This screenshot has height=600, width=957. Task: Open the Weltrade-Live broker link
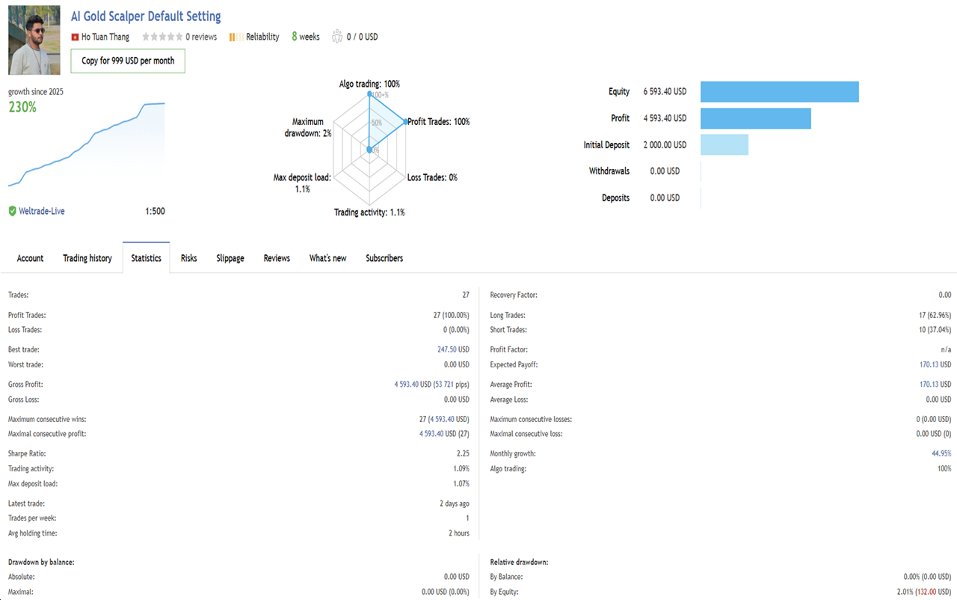tap(42, 211)
